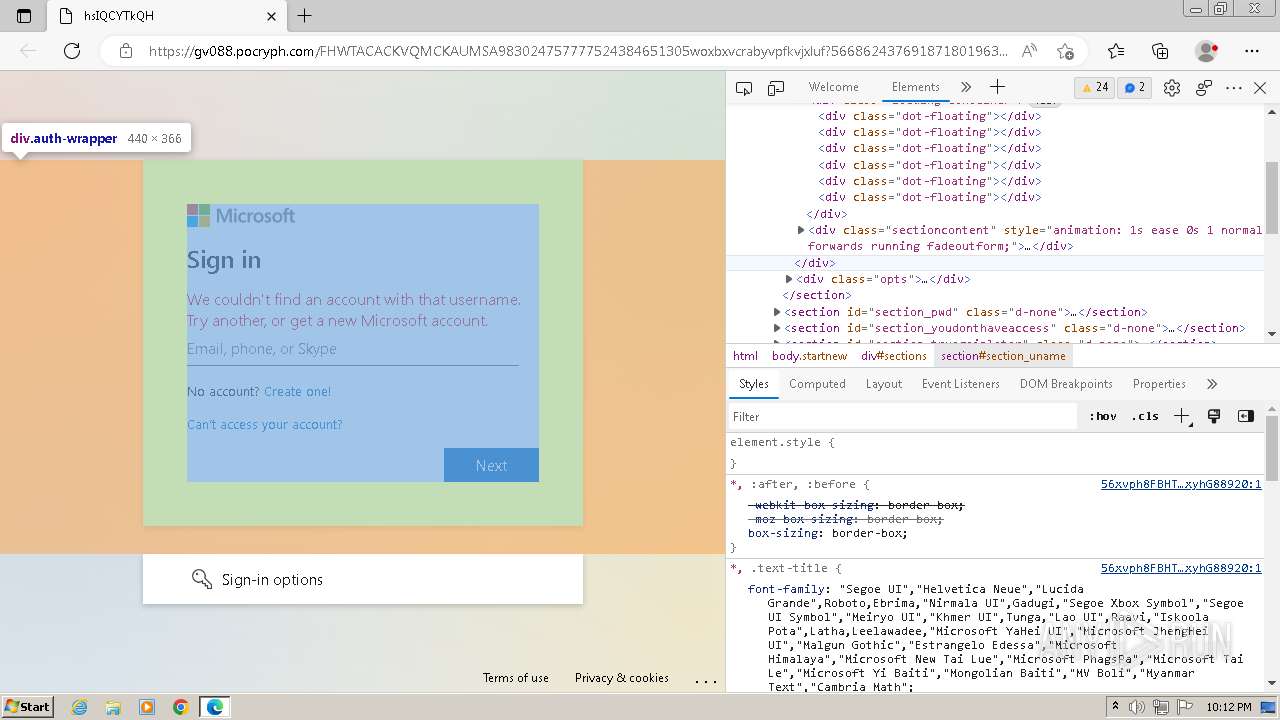Open Chrome from the taskbar

(x=180, y=707)
